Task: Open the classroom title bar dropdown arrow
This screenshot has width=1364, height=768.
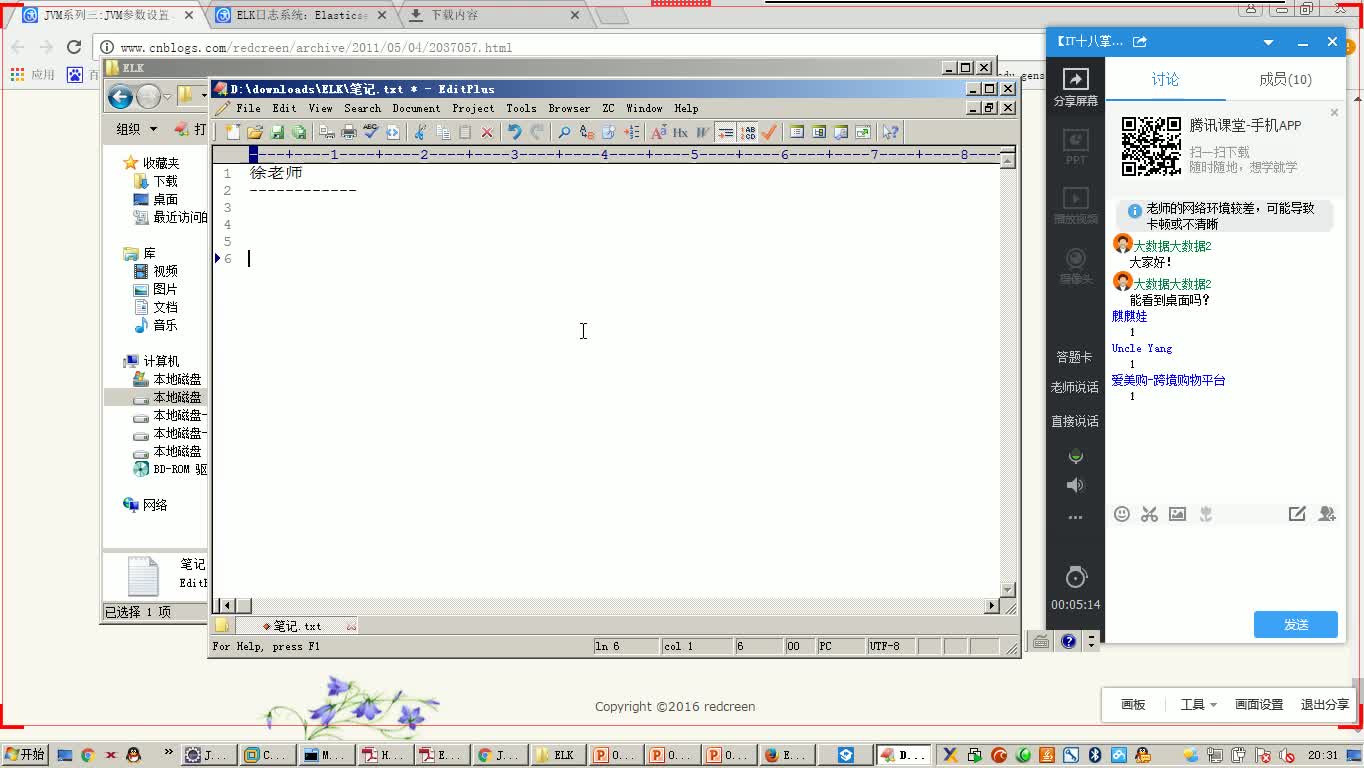Action: (x=1268, y=42)
